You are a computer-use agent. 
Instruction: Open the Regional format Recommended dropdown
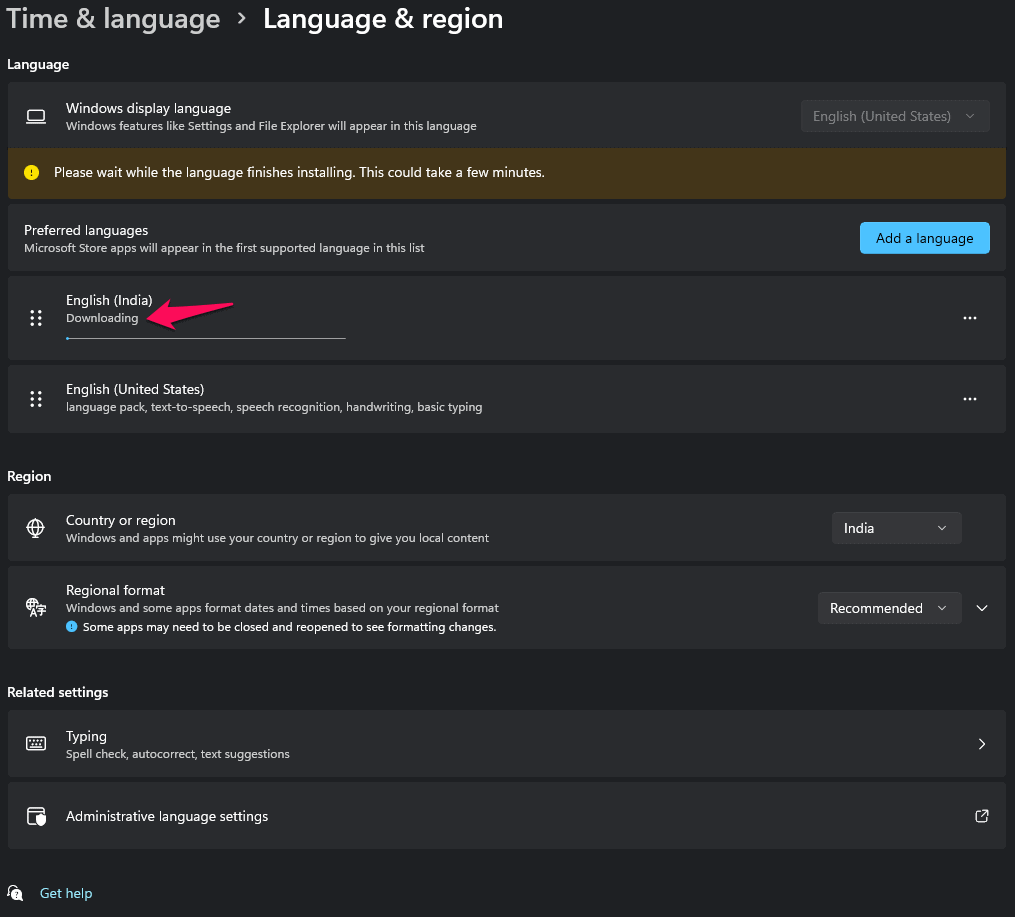[x=888, y=608]
